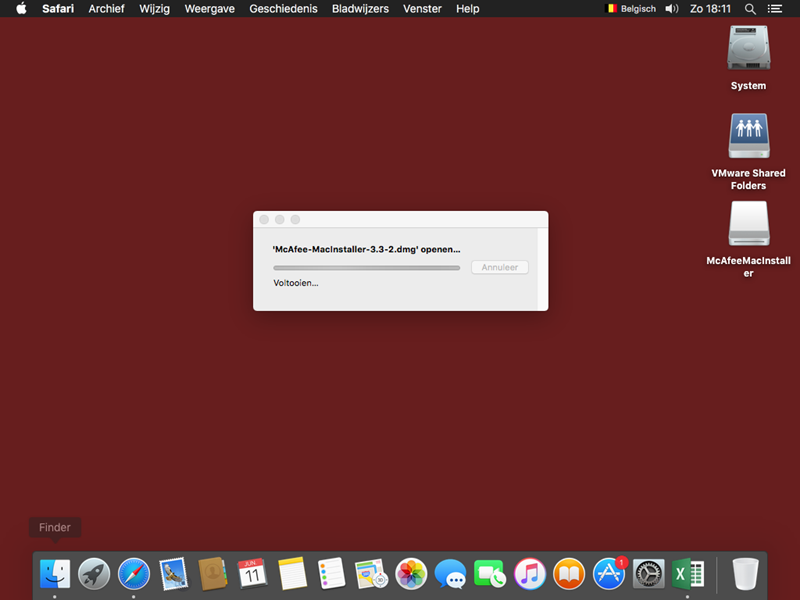Open System Preferences gear icon
This screenshot has height=600, width=800.
pos(648,573)
